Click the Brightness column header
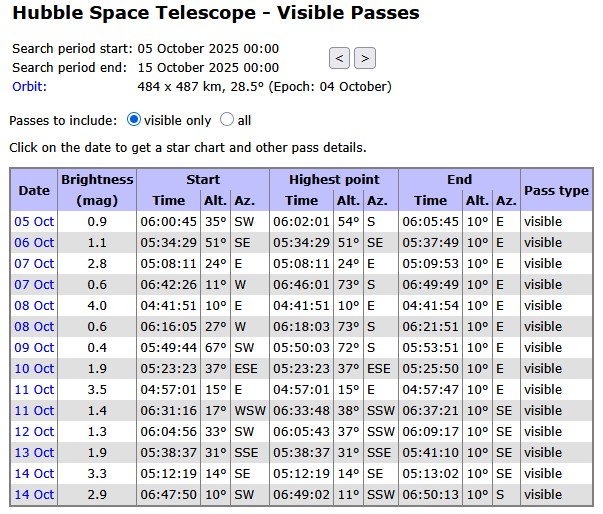The image size is (603, 514). pos(97,180)
